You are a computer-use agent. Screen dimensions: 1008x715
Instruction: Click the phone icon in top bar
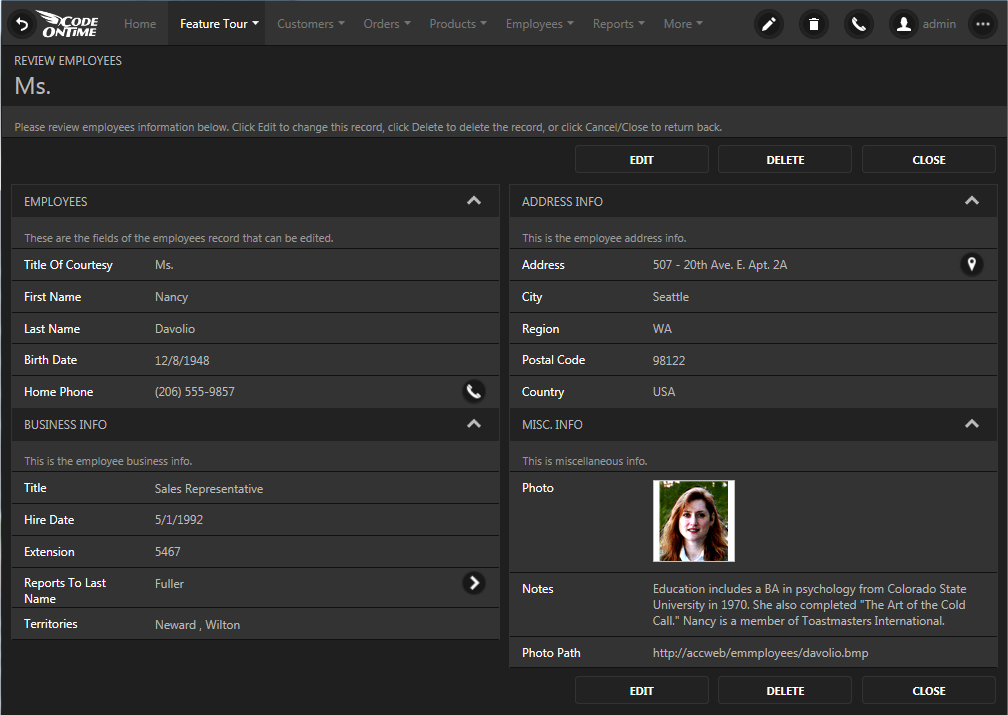coord(858,24)
